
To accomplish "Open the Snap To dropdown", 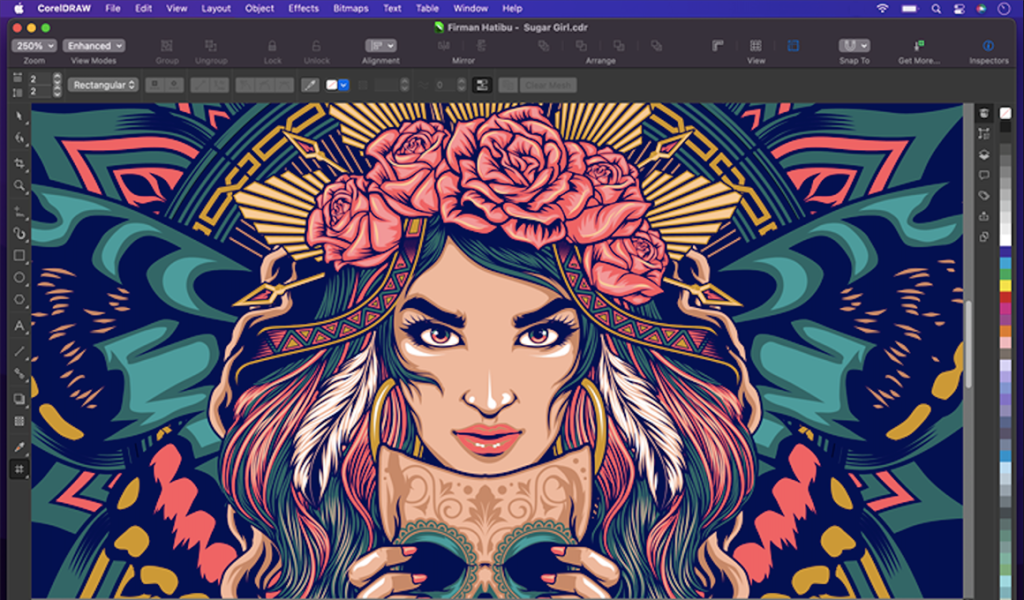I will click(x=854, y=46).
